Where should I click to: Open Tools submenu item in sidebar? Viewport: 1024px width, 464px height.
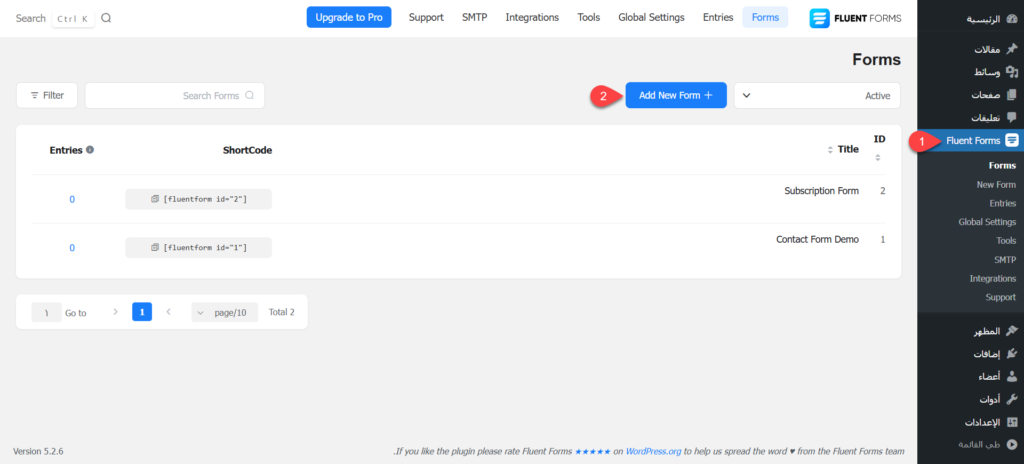1006,240
